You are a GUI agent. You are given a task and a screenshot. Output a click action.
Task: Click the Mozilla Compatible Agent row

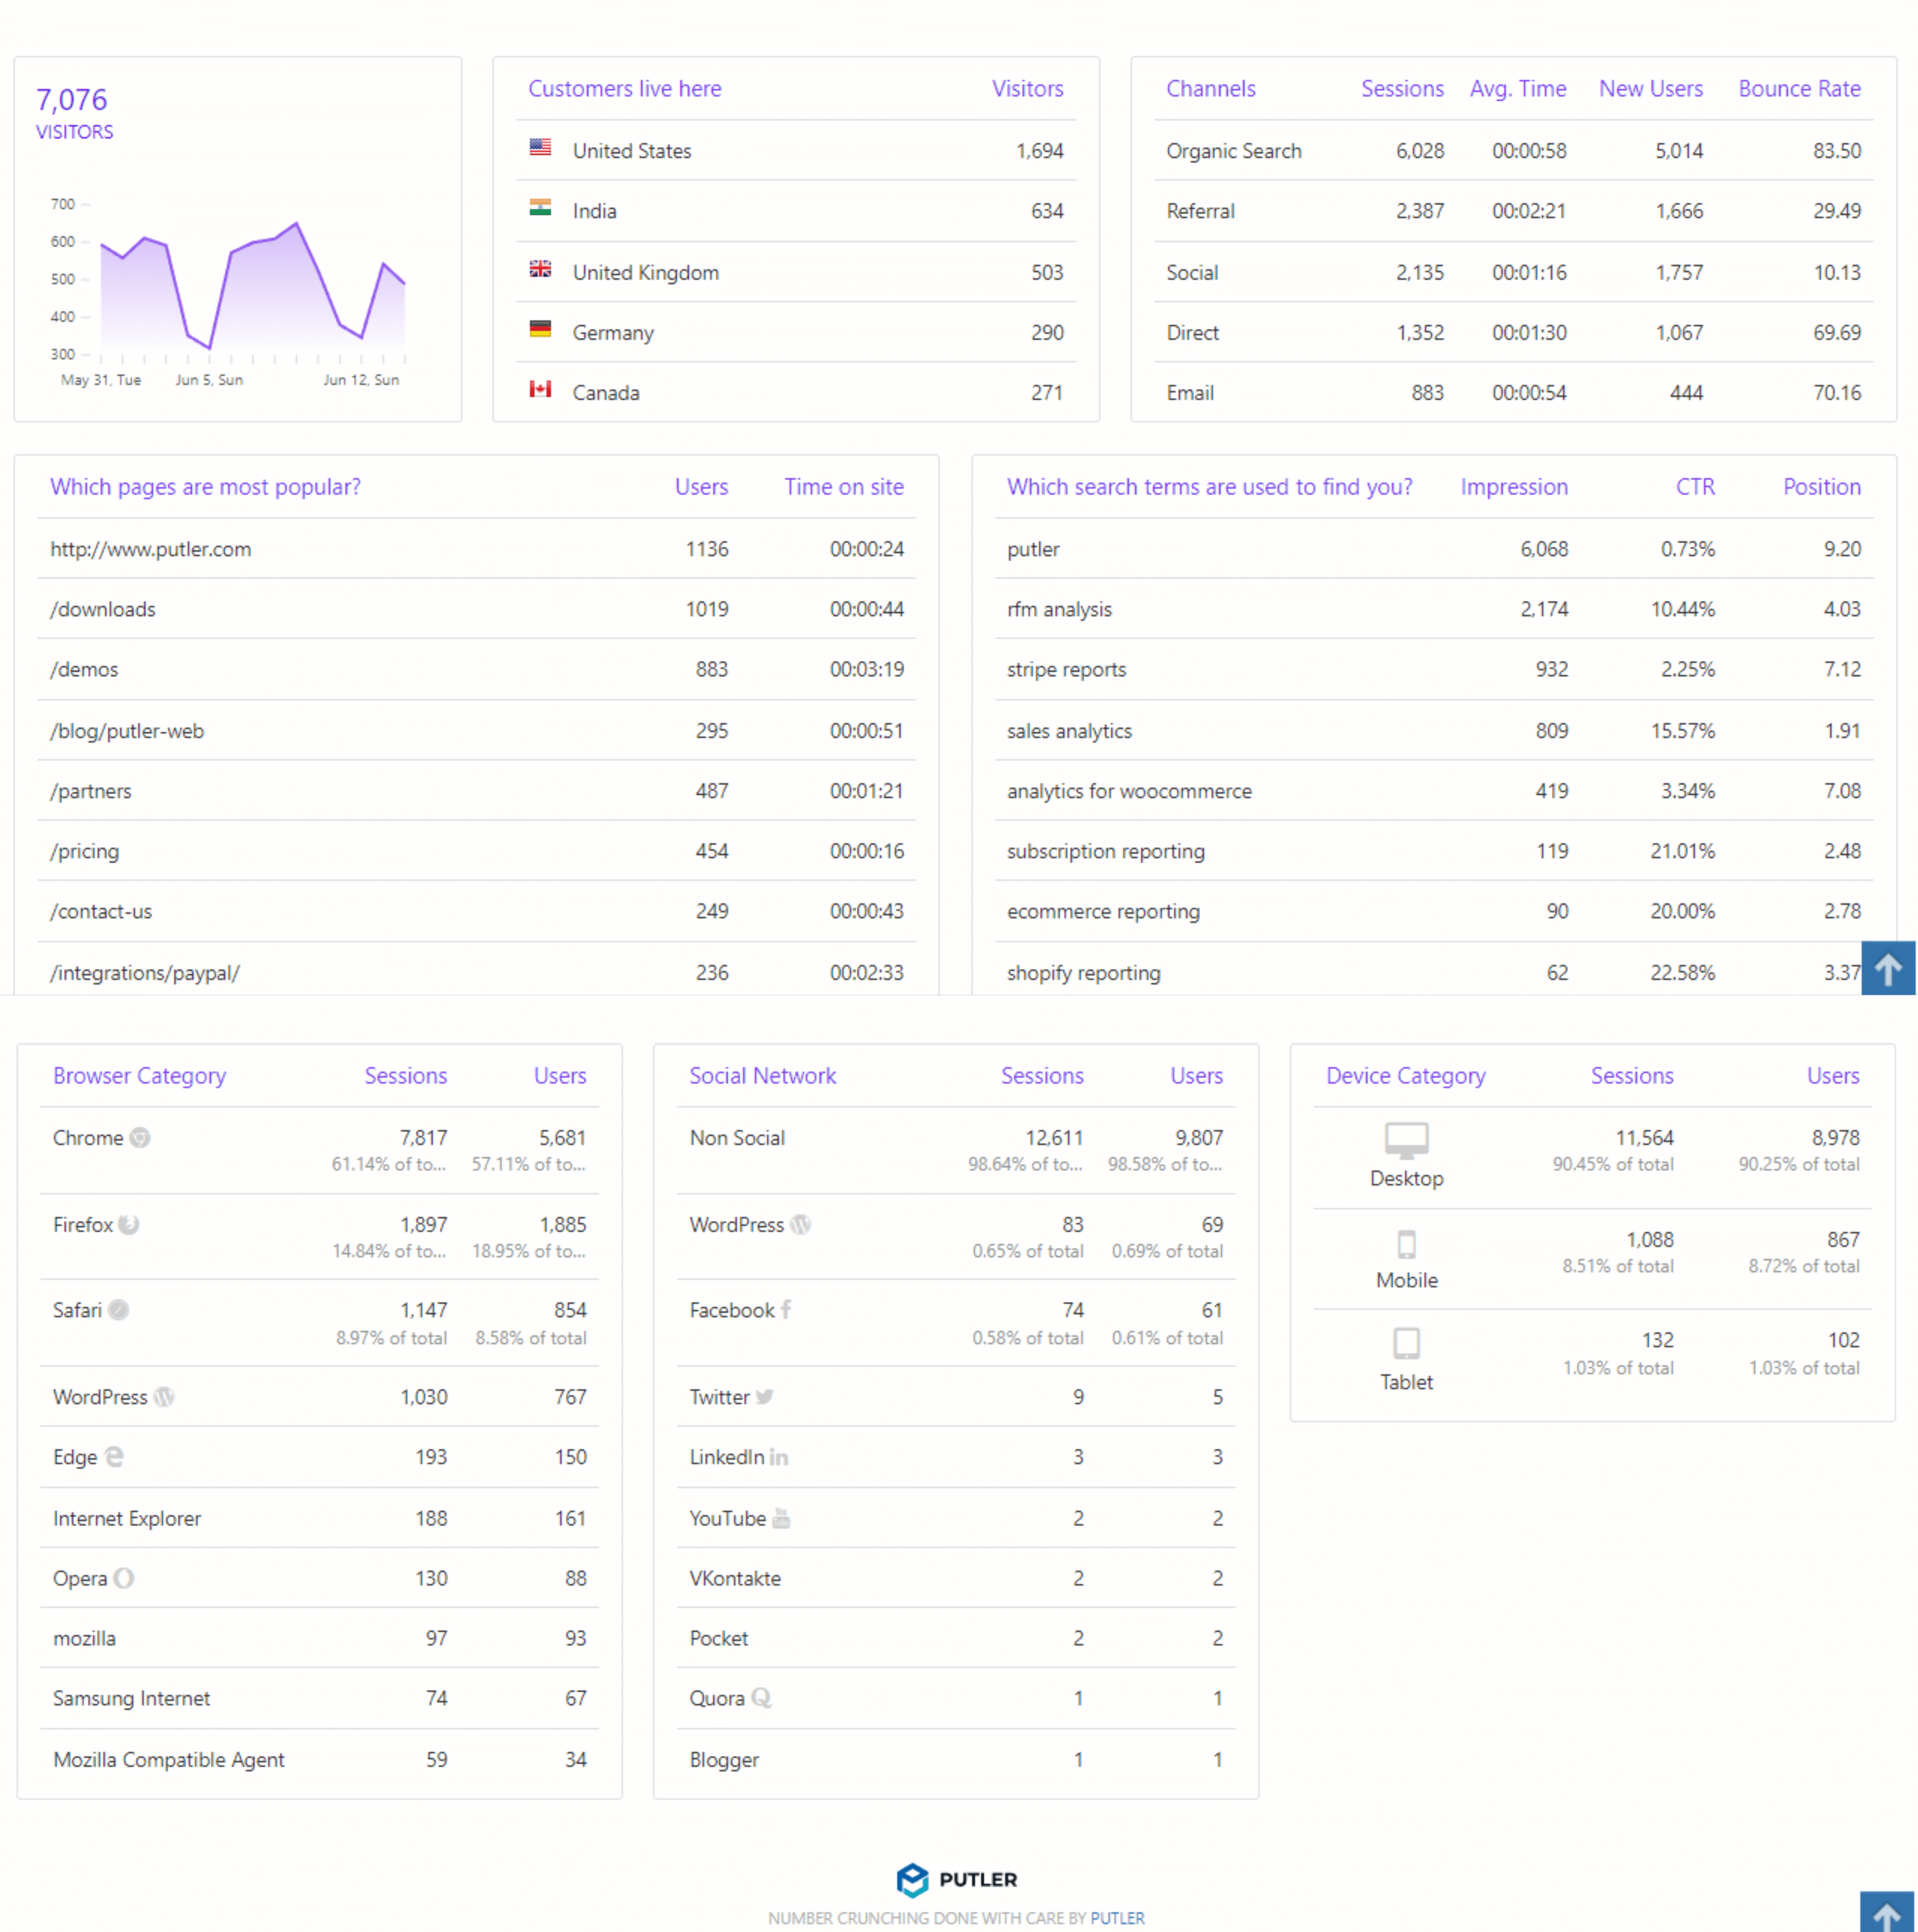(x=319, y=1758)
